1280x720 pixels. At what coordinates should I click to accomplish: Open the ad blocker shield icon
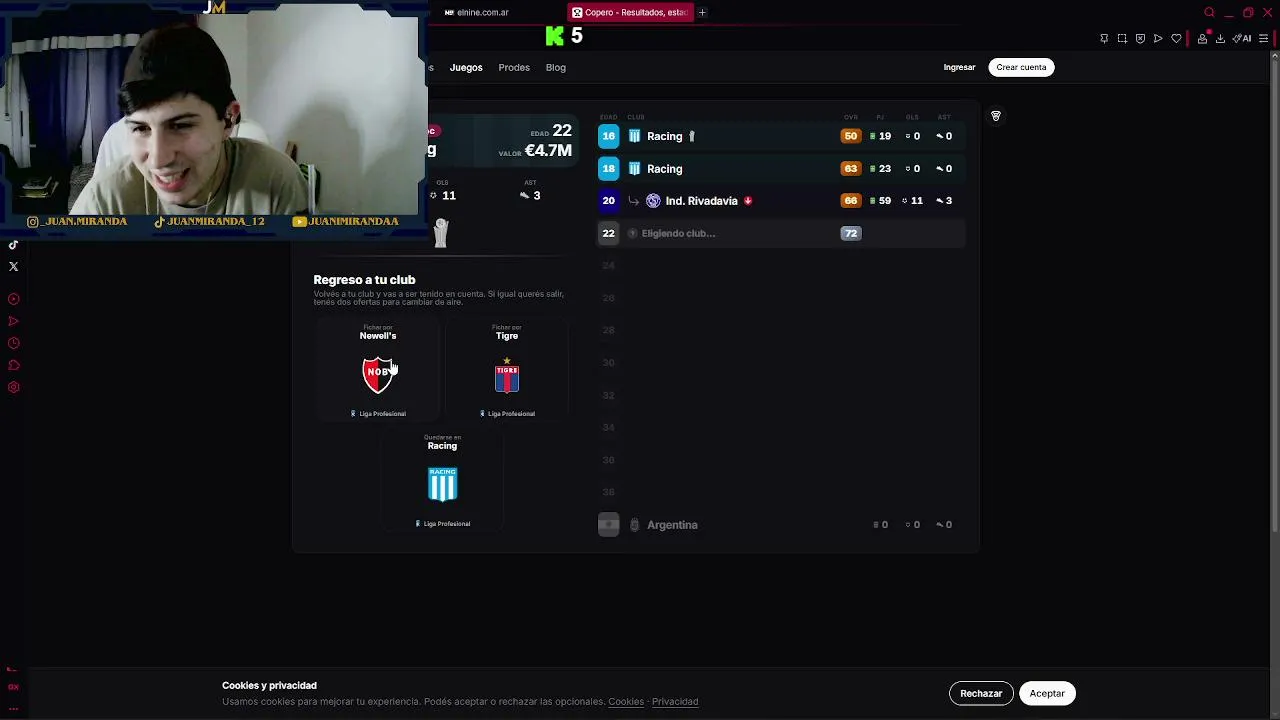(1140, 39)
